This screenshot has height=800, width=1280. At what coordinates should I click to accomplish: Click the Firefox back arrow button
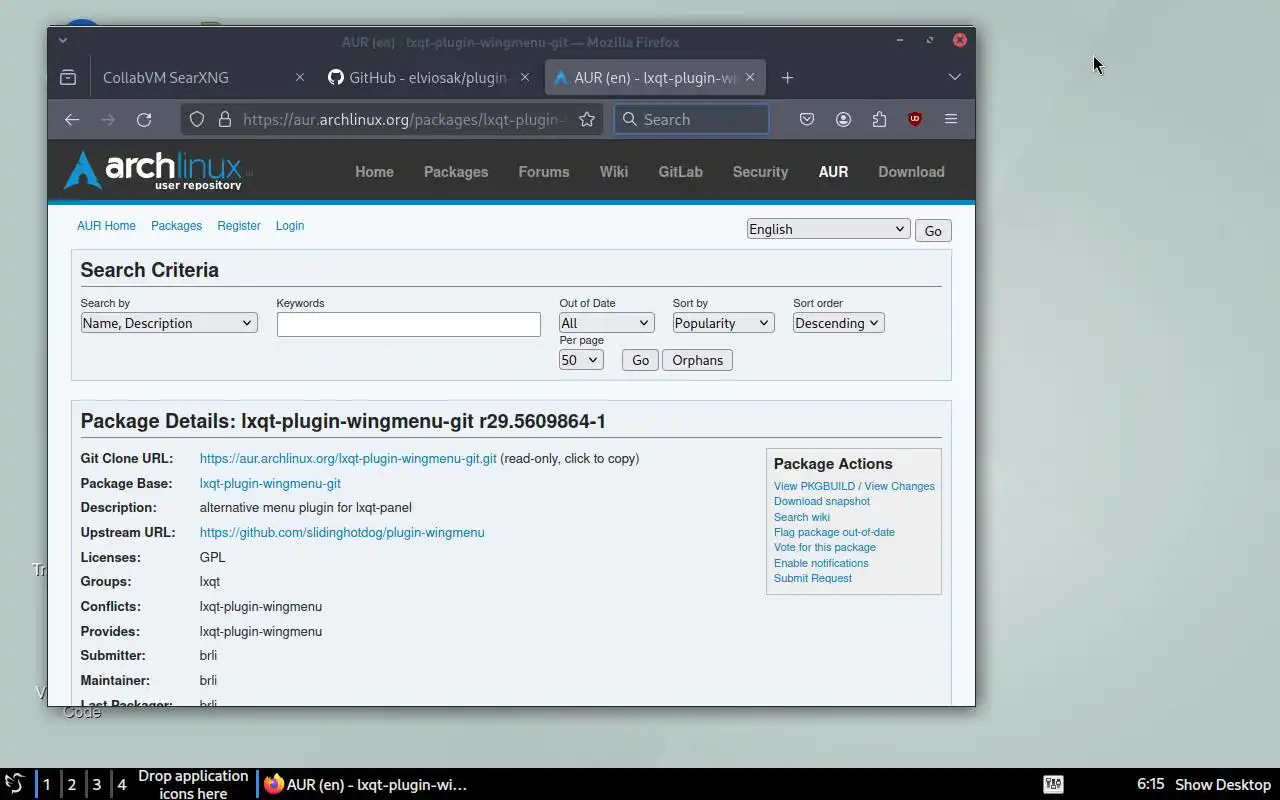pos(72,119)
